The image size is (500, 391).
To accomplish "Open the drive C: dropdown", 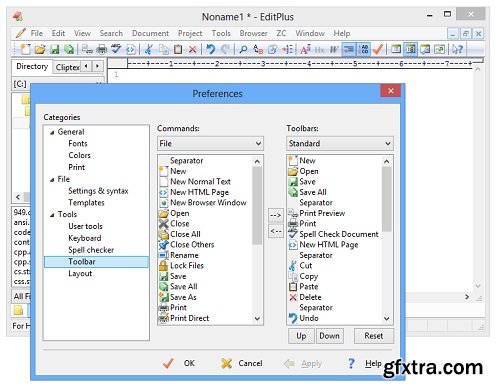I will pos(99,83).
